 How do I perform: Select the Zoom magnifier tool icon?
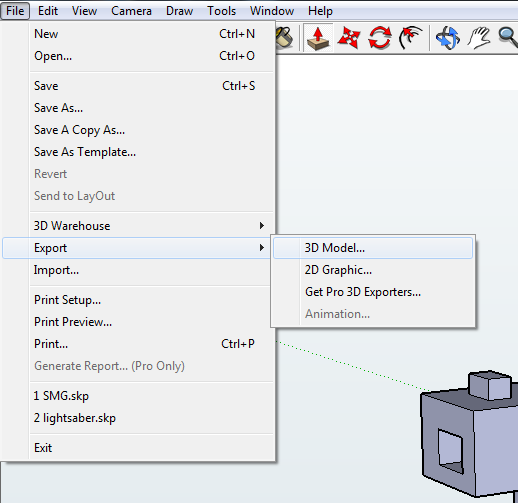coord(508,38)
